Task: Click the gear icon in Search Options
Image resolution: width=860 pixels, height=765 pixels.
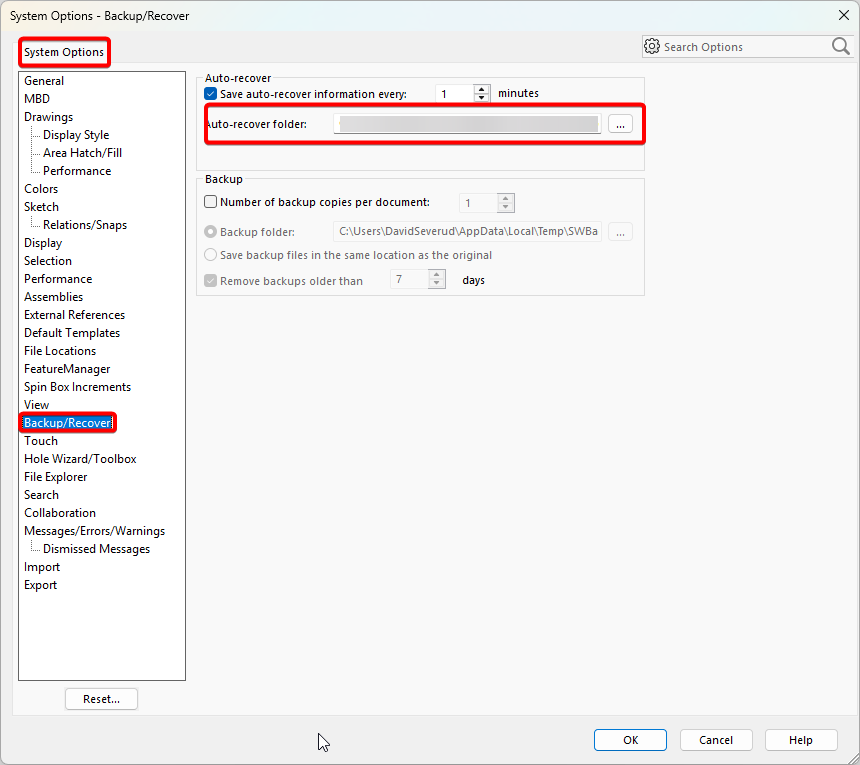Action: (x=652, y=47)
